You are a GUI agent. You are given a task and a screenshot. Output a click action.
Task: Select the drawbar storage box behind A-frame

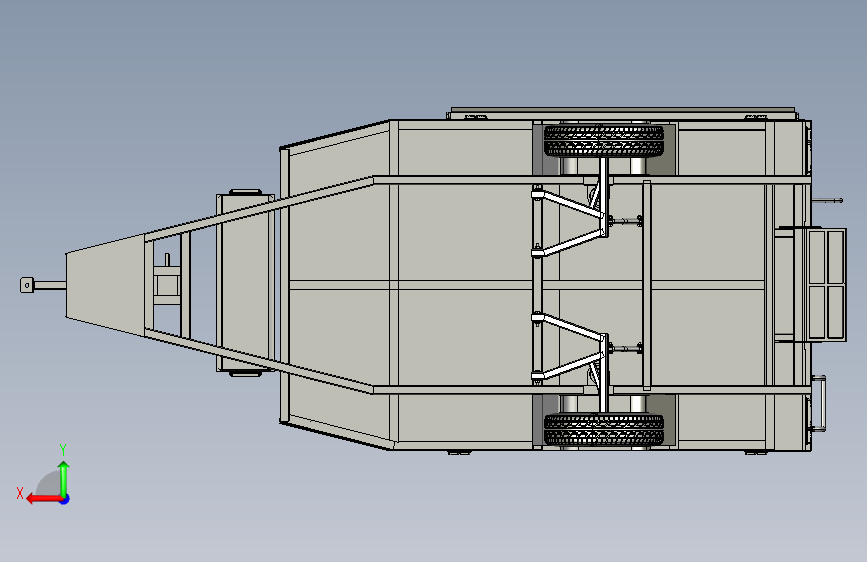[x=246, y=283]
